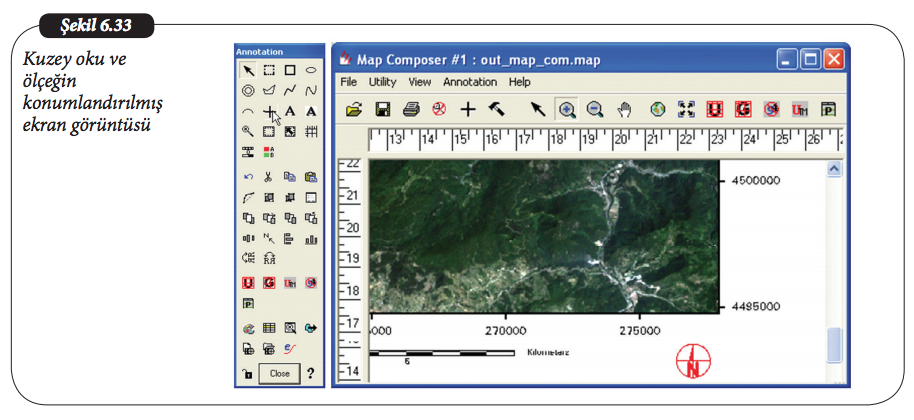The image size is (914, 420).
Task: Open the View menu
Action: [420, 82]
